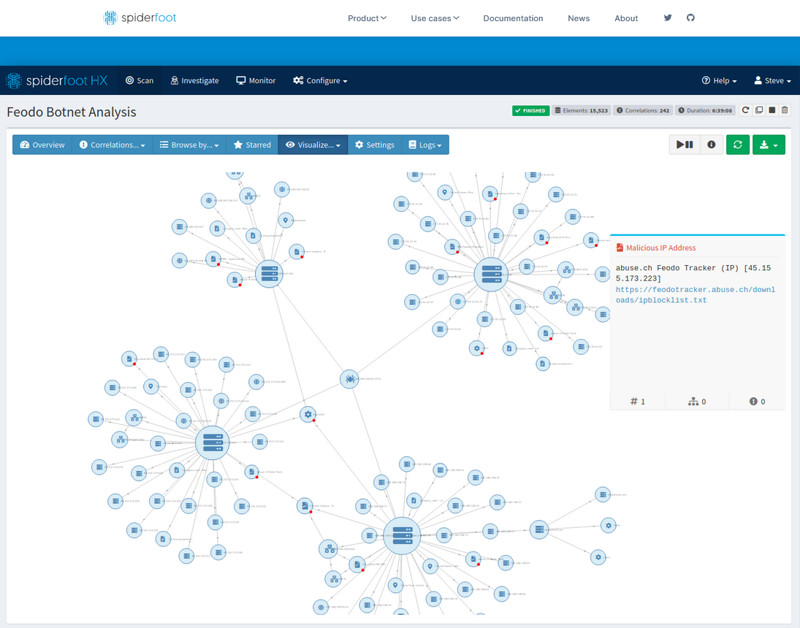Image resolution: width=800 pixels, height=628 pixels.
Task: Go to the Scan section
Action: tap(139, 81)
